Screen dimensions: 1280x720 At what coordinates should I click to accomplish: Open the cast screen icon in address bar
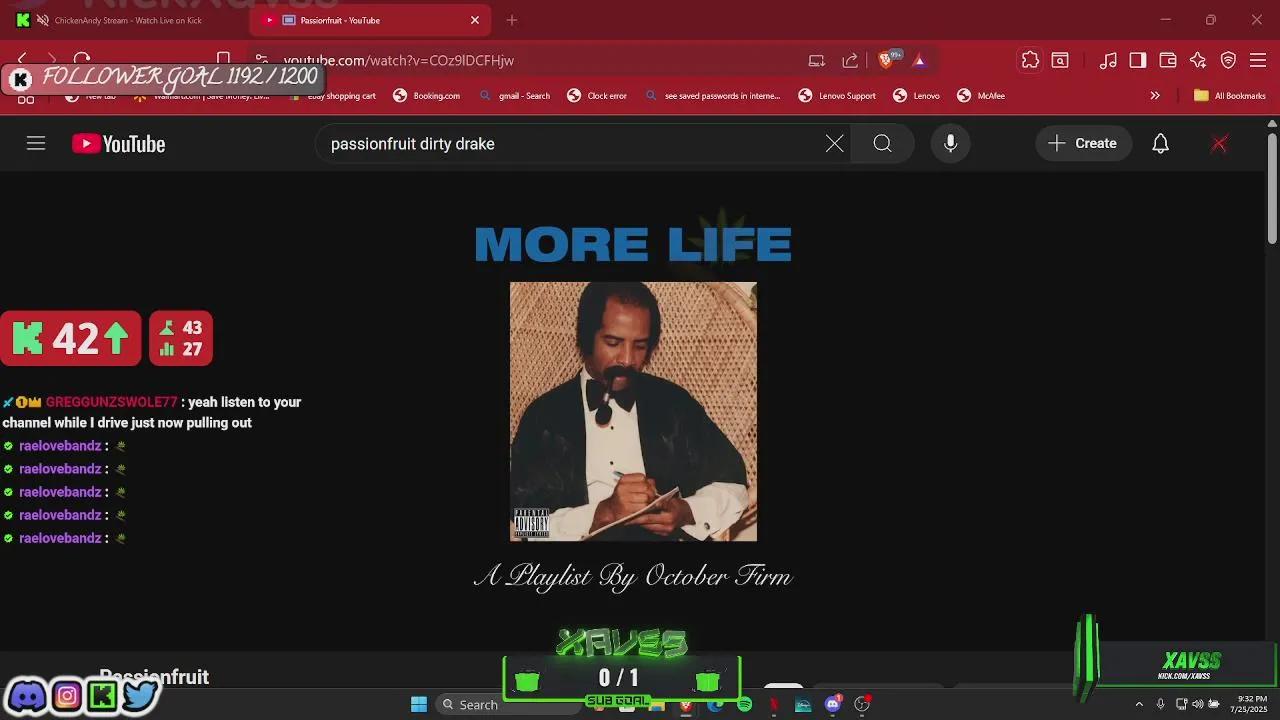click(x=817, y=60)
